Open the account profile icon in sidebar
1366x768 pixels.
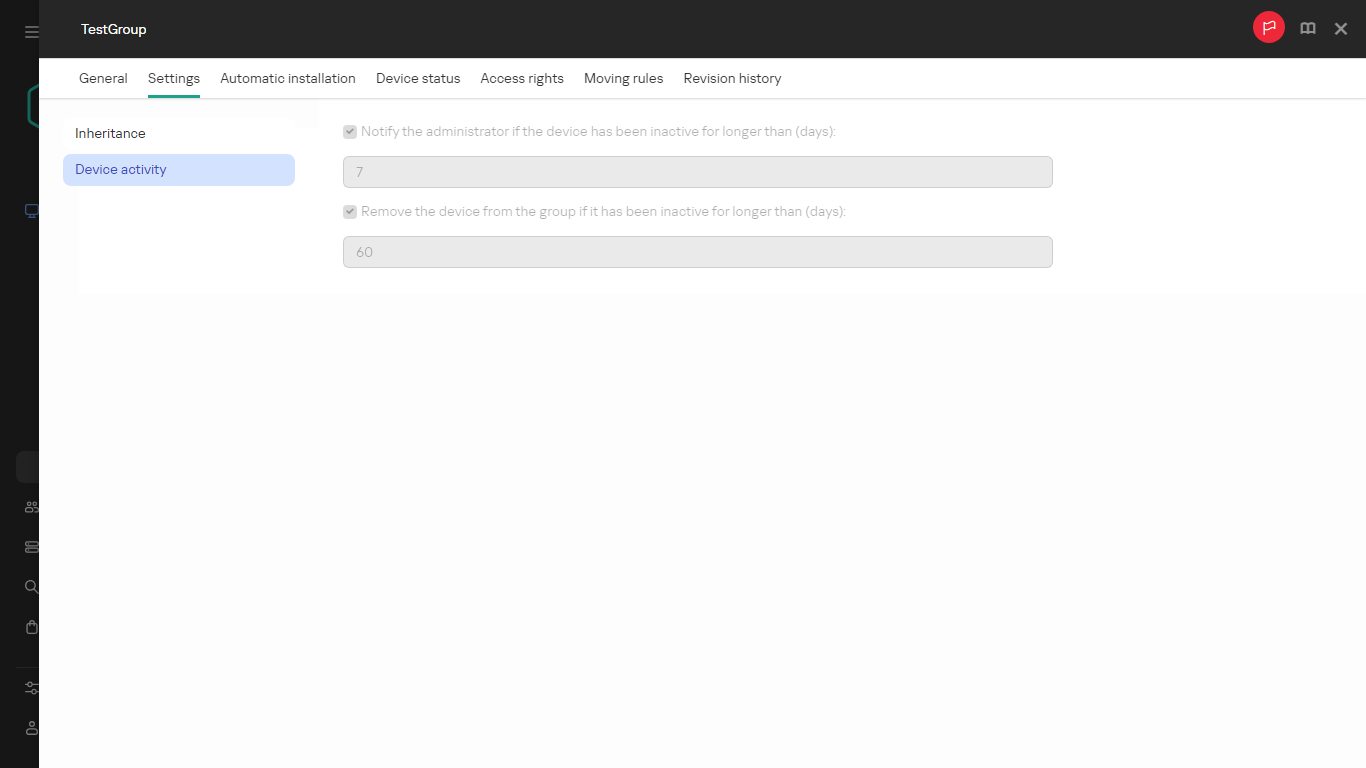click(30, 728)
